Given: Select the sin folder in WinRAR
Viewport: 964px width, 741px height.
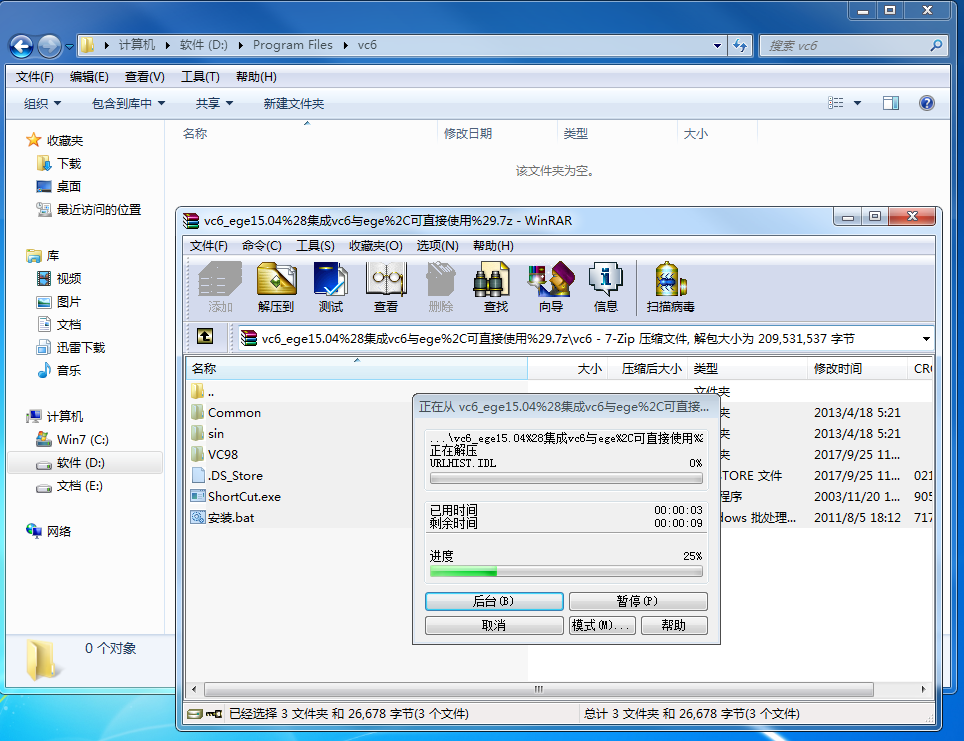Looking at the screenshot, I should (x=215, y=434).
